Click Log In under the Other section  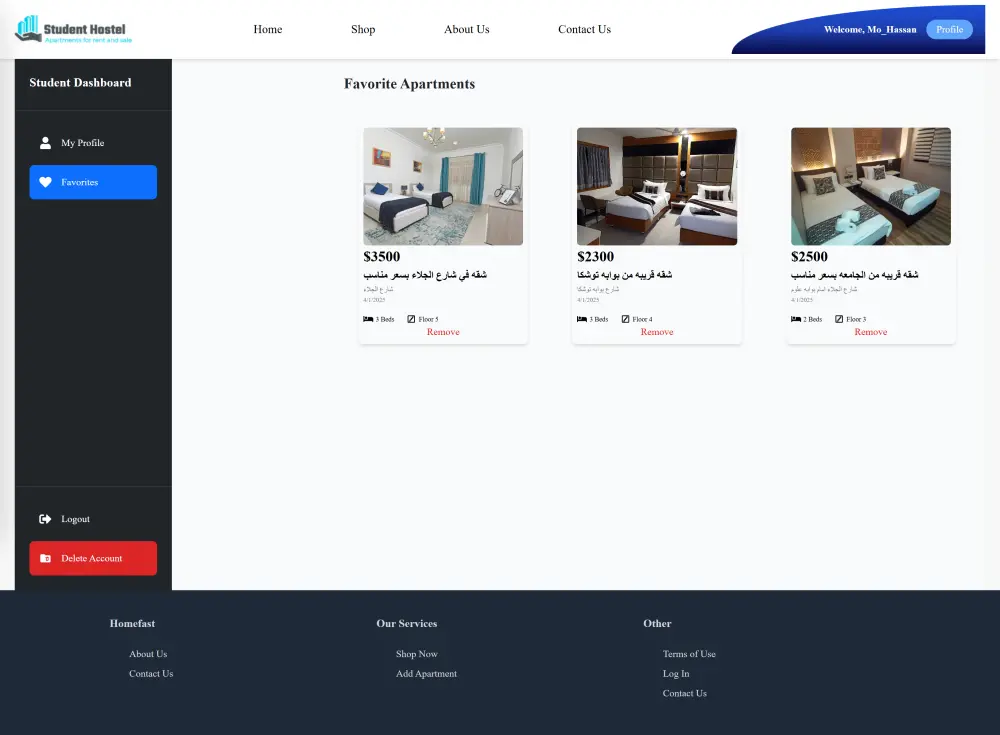click(675, 673)
